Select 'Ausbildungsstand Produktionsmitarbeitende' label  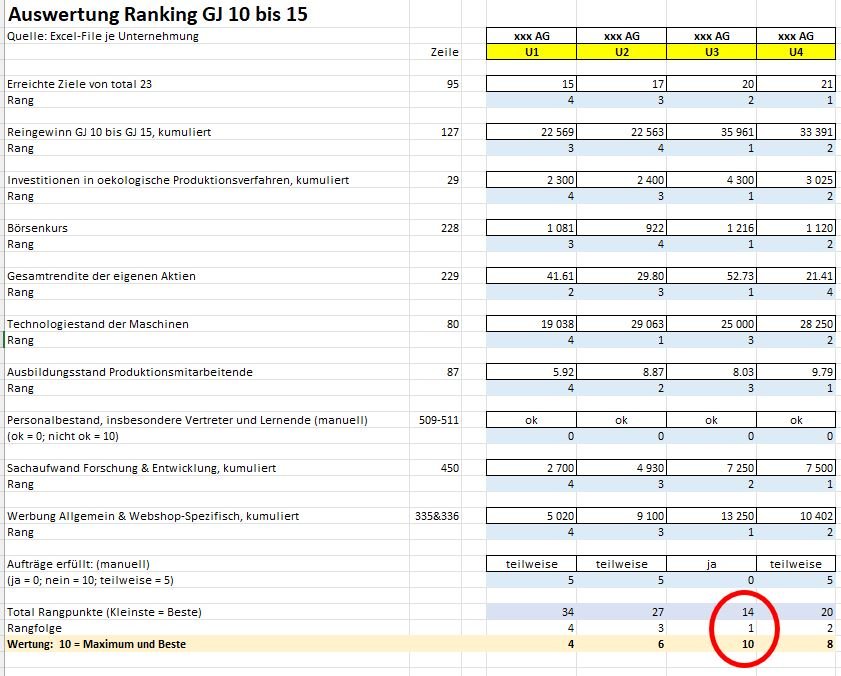tap(129, 372)
